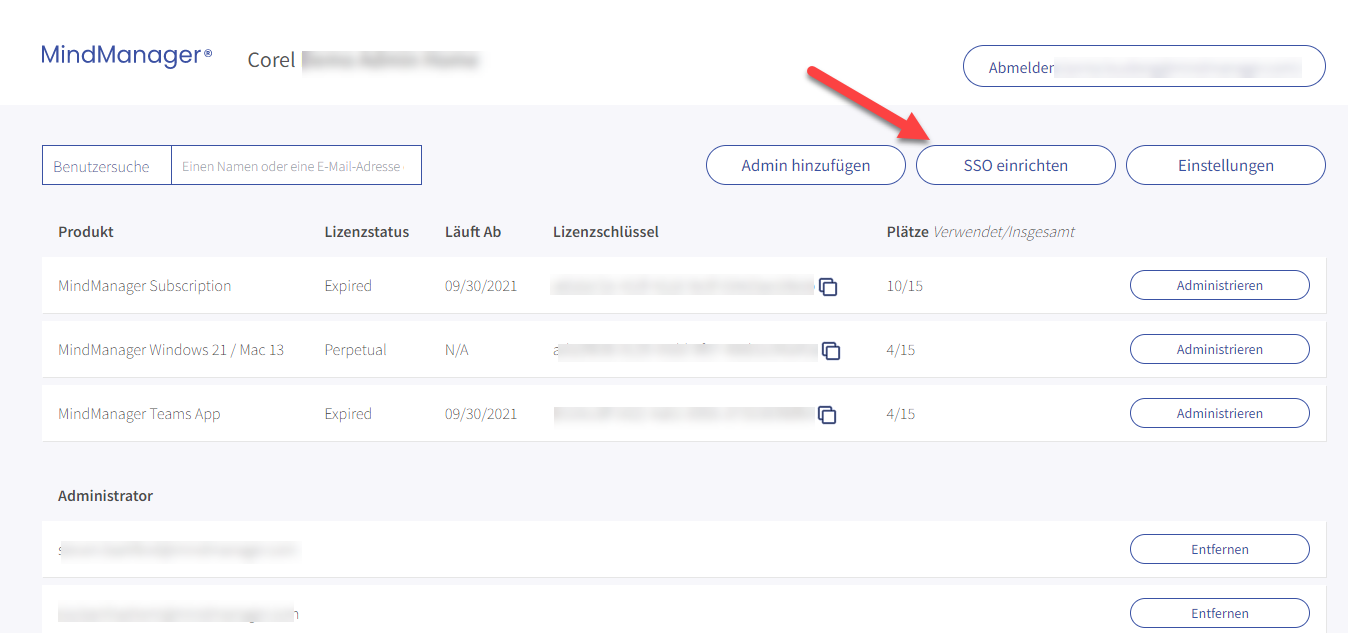Click SSO einrichten
This screenshot has width=1348, height=633.
point(1016,165)
